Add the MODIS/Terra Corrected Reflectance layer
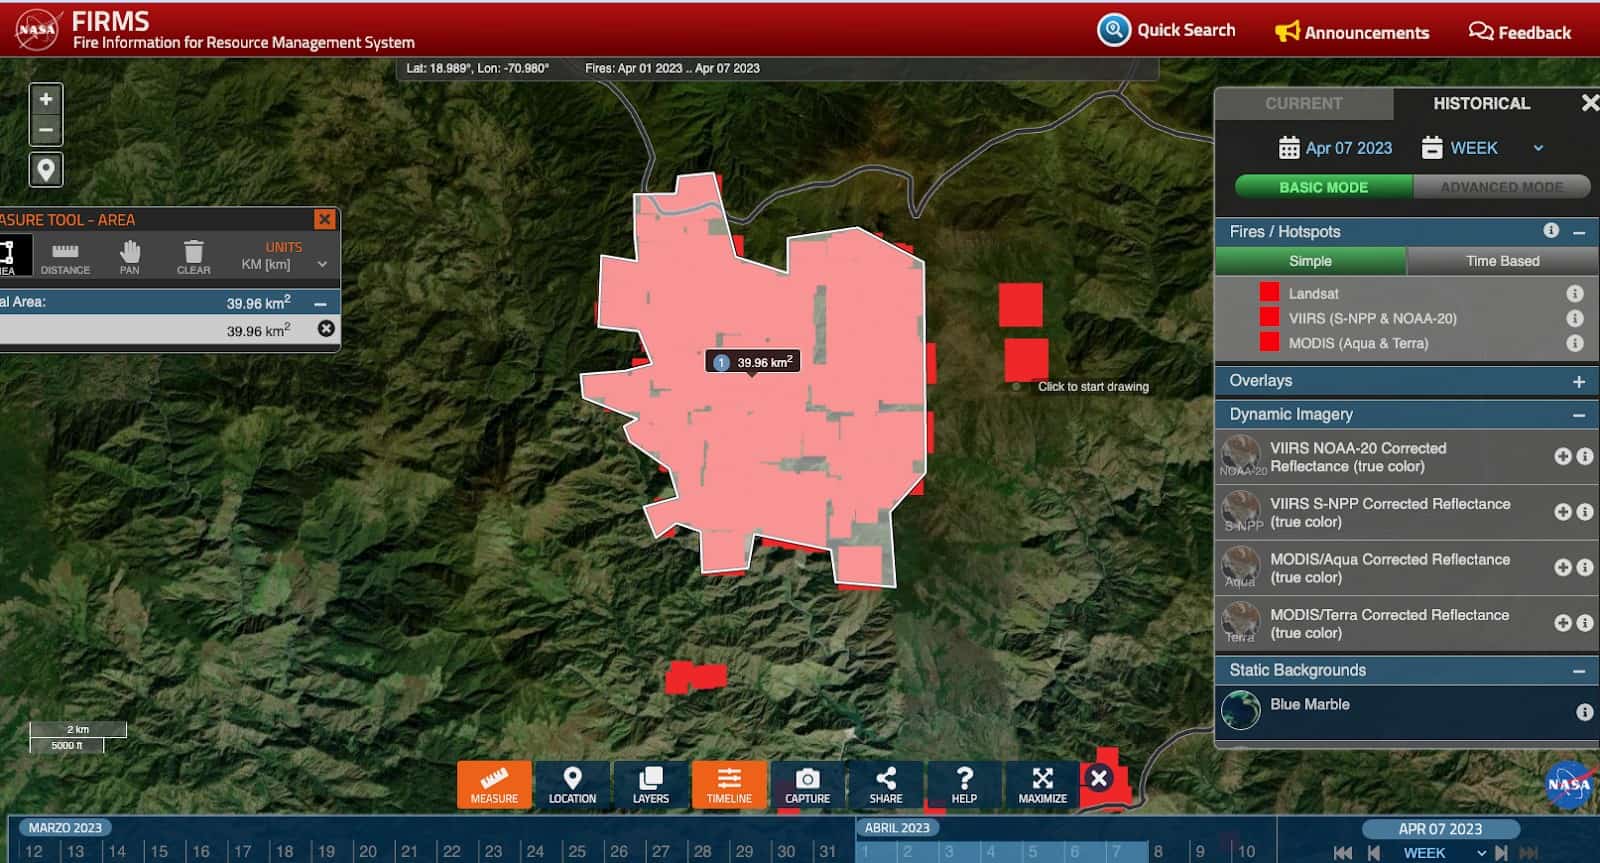This screenshot has height=863, width=1600. 1562,623
